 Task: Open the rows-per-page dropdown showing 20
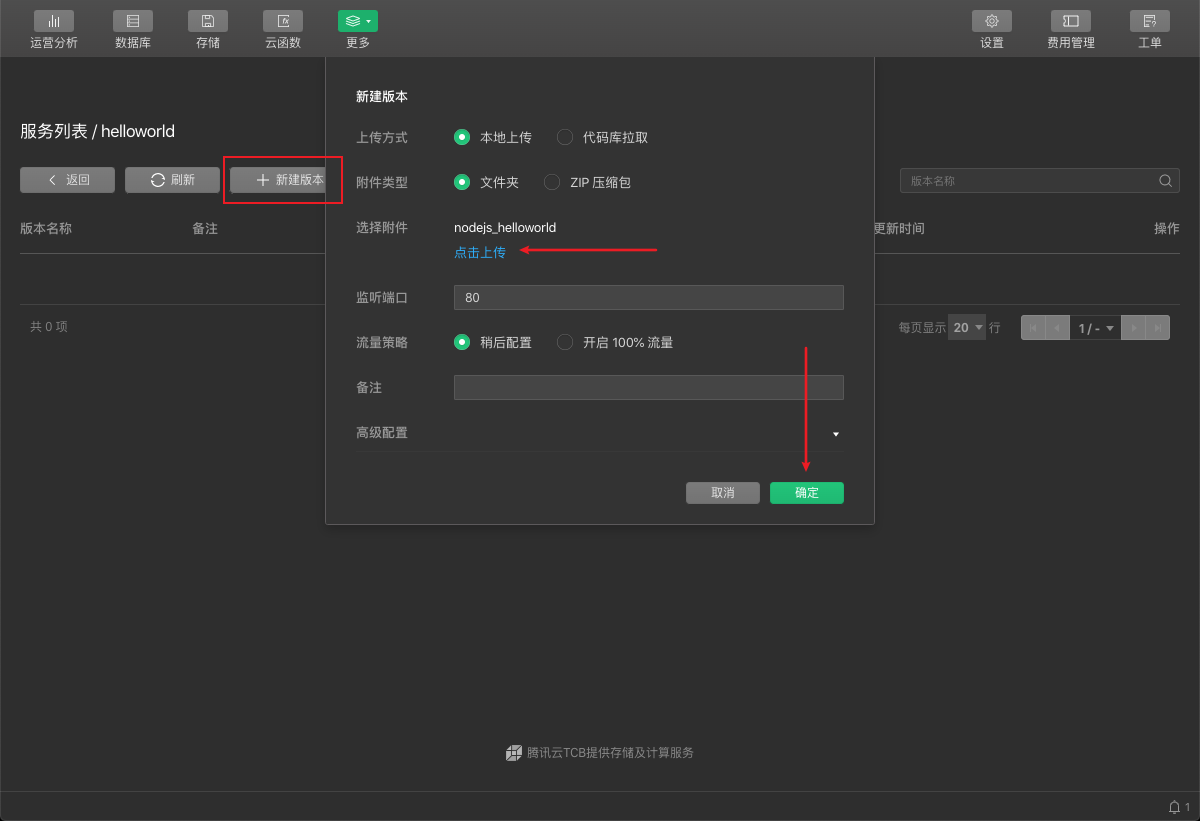pos(967,328)
